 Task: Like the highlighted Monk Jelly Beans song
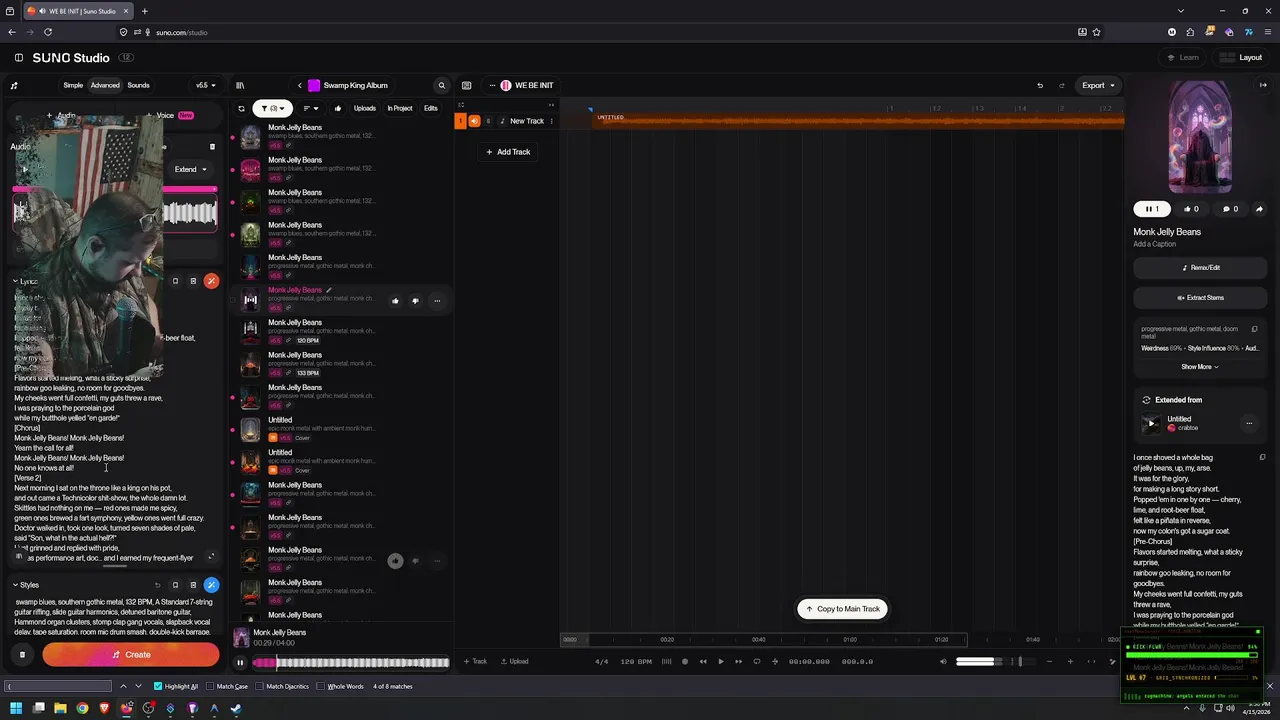(395, 300)
